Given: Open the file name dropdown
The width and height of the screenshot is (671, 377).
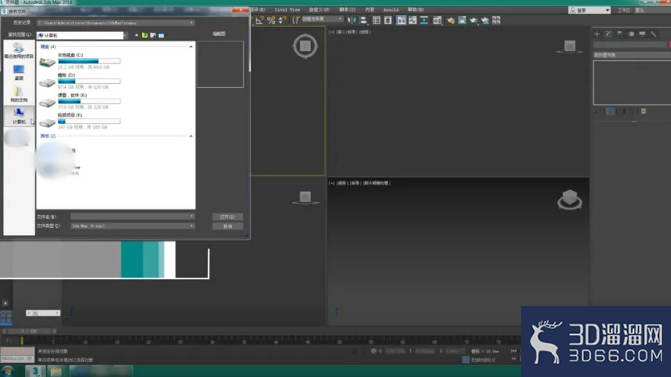Looking at the screenshot, I should pyautogui.click(x=192, y=217).
